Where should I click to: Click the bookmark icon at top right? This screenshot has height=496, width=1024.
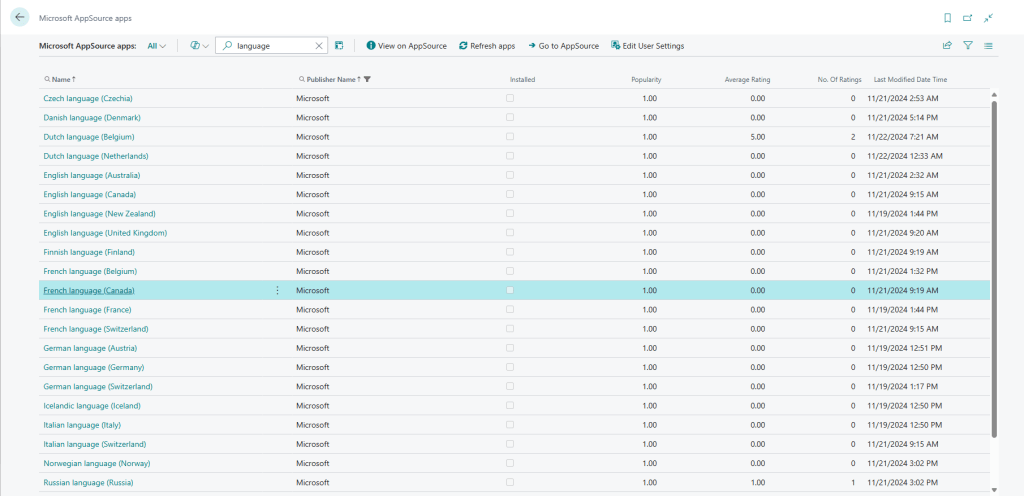pos(948,18)
